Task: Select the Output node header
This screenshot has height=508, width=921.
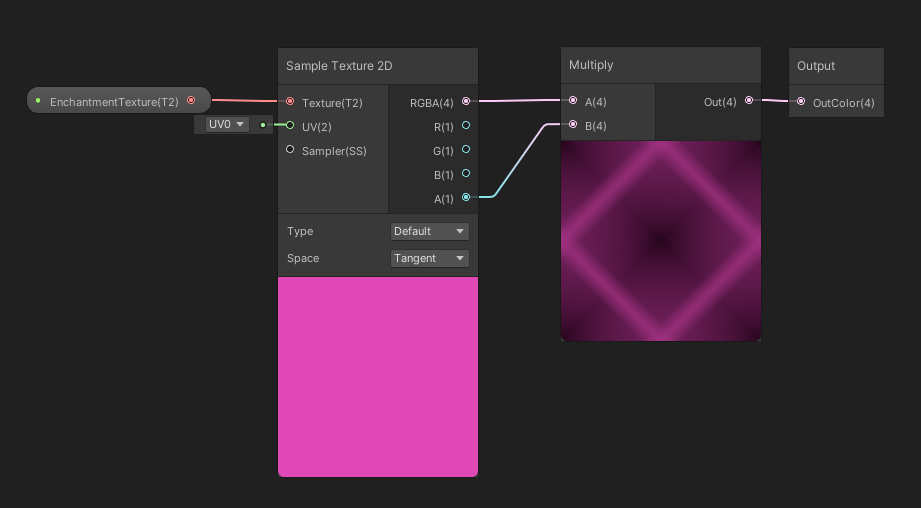Action: pyautogui.click(x=835, y=66)
